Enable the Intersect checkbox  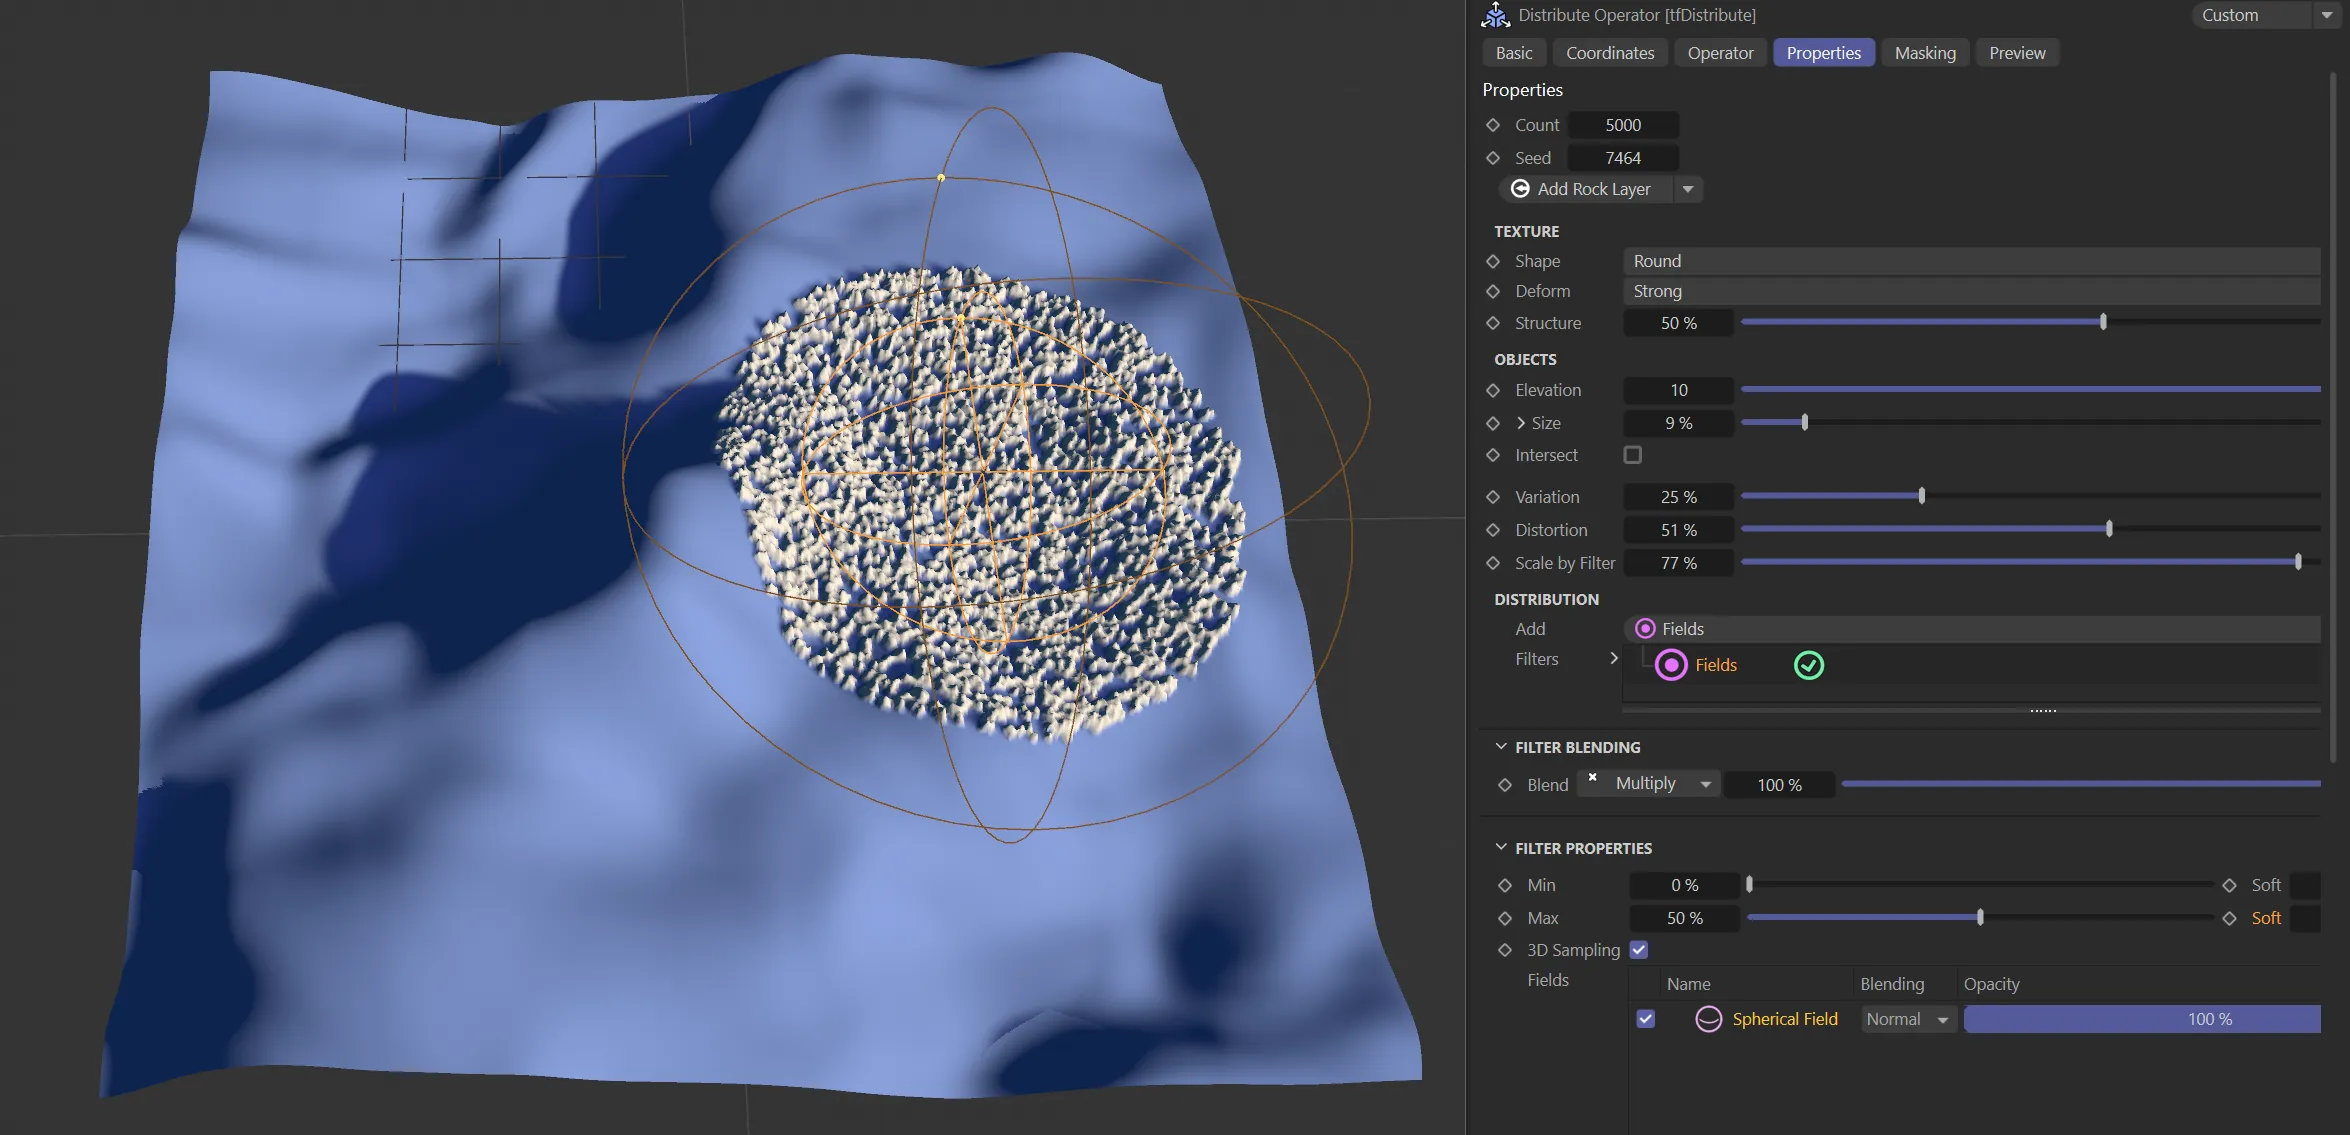point(1633,455)
